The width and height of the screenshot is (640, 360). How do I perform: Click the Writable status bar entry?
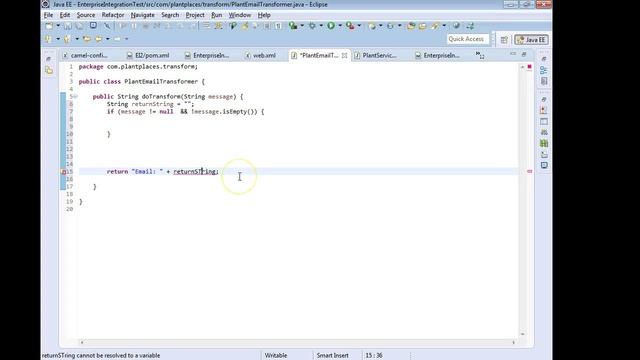pos(276,356)
